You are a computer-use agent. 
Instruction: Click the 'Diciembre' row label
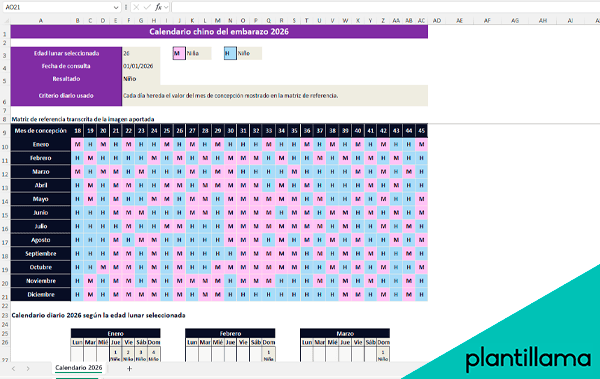point(41,294)
